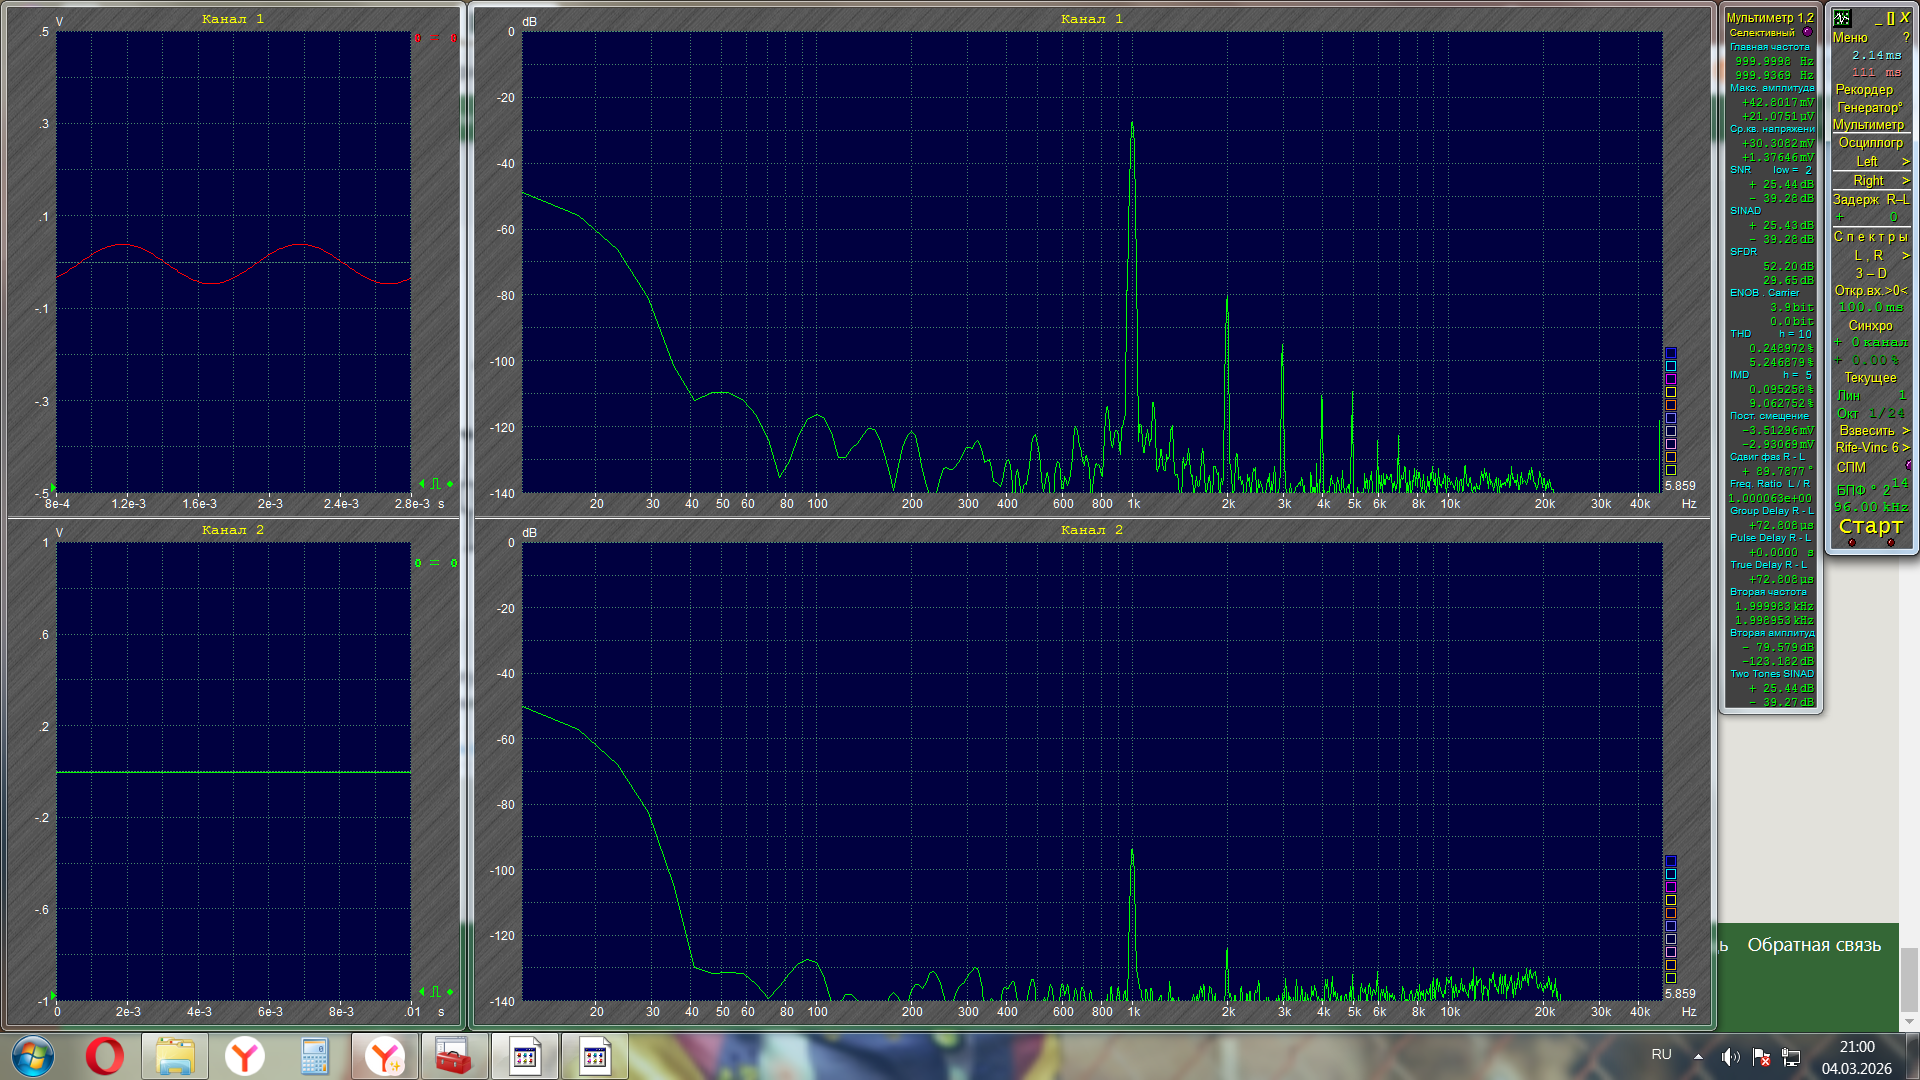Click the Старт button
Image resolution: width=1920 pixels, height=1080 pixels.
pos(1869,526)
